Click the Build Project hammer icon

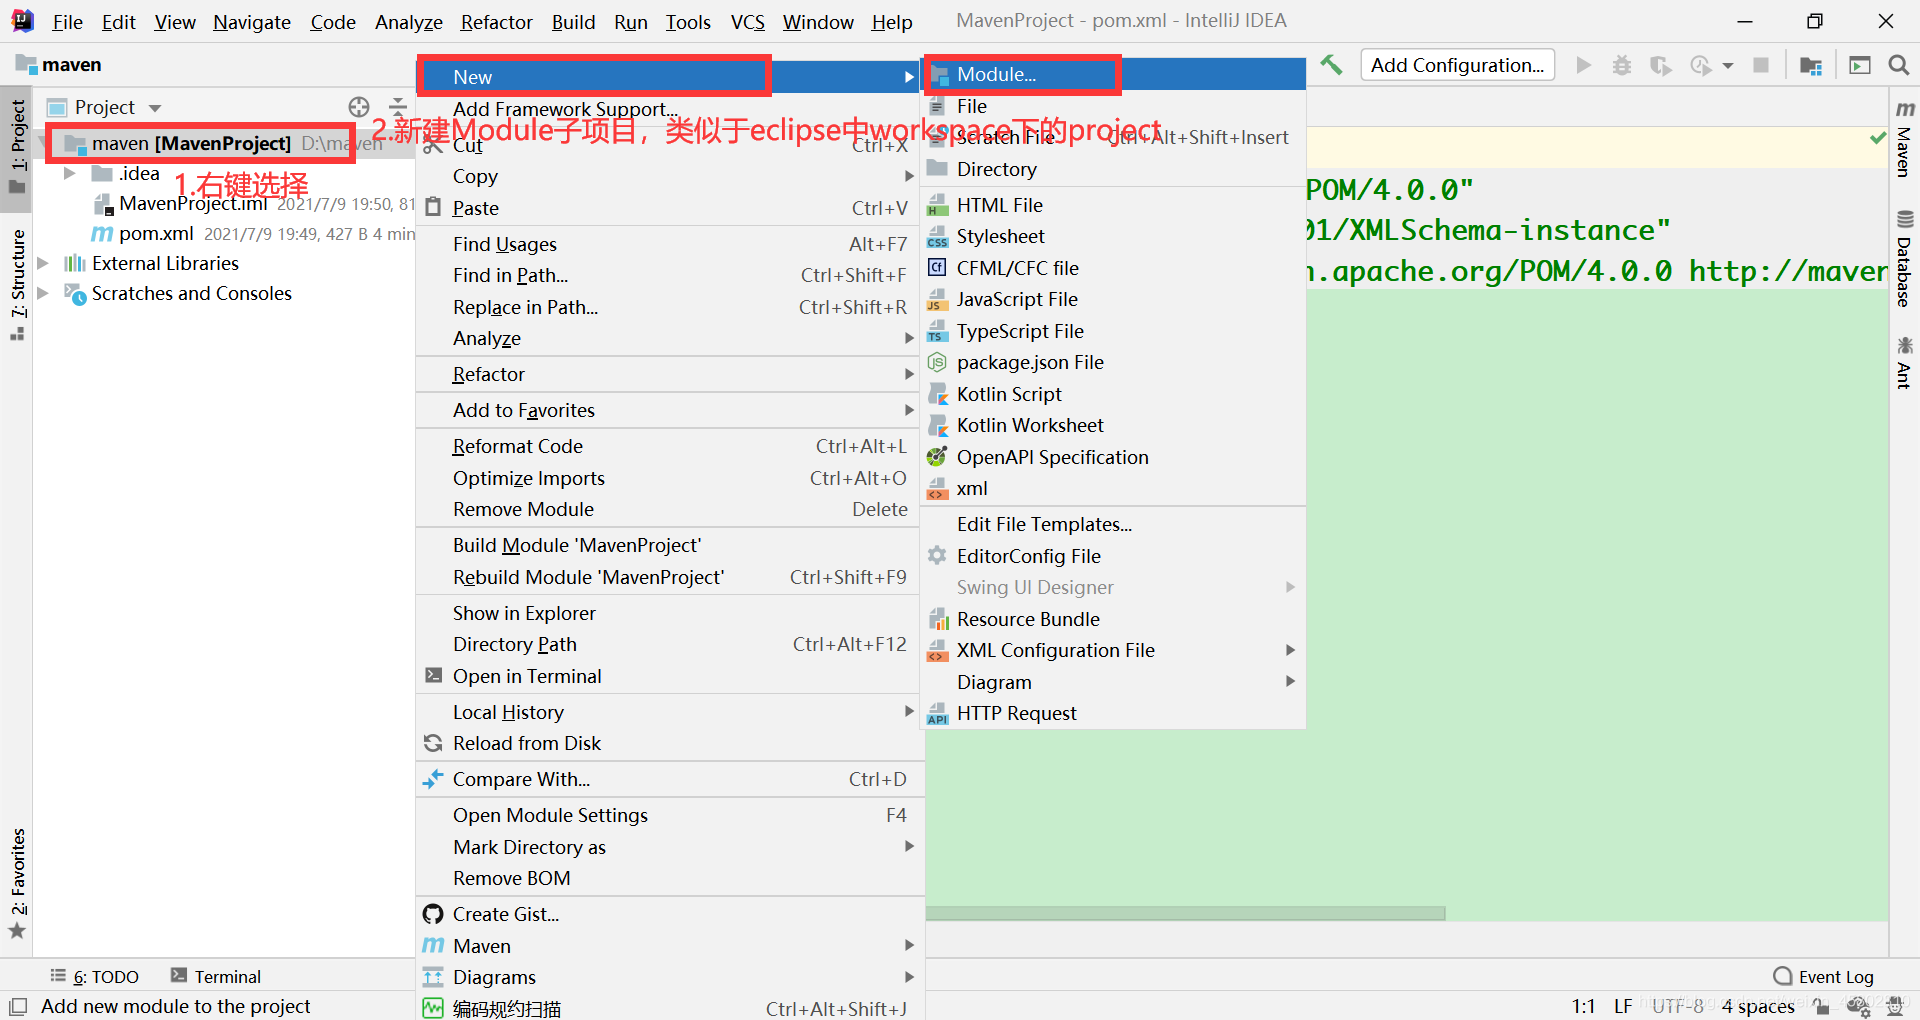[x=1331, y=65]
